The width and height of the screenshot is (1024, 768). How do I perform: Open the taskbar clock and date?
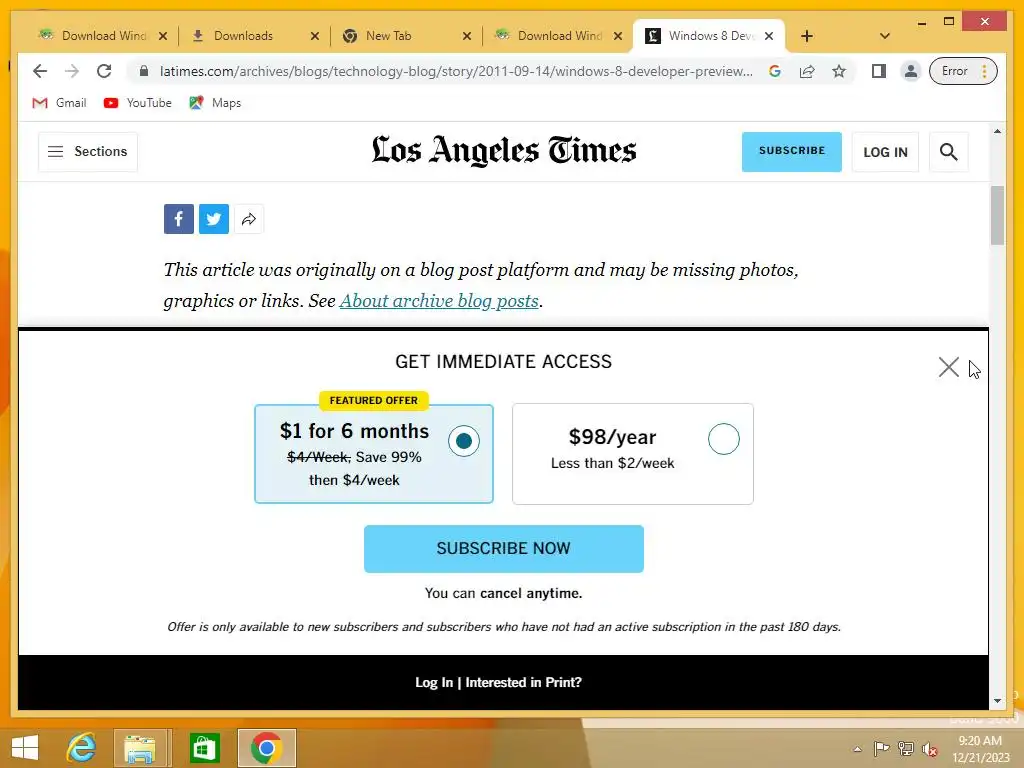coord(980,749)
